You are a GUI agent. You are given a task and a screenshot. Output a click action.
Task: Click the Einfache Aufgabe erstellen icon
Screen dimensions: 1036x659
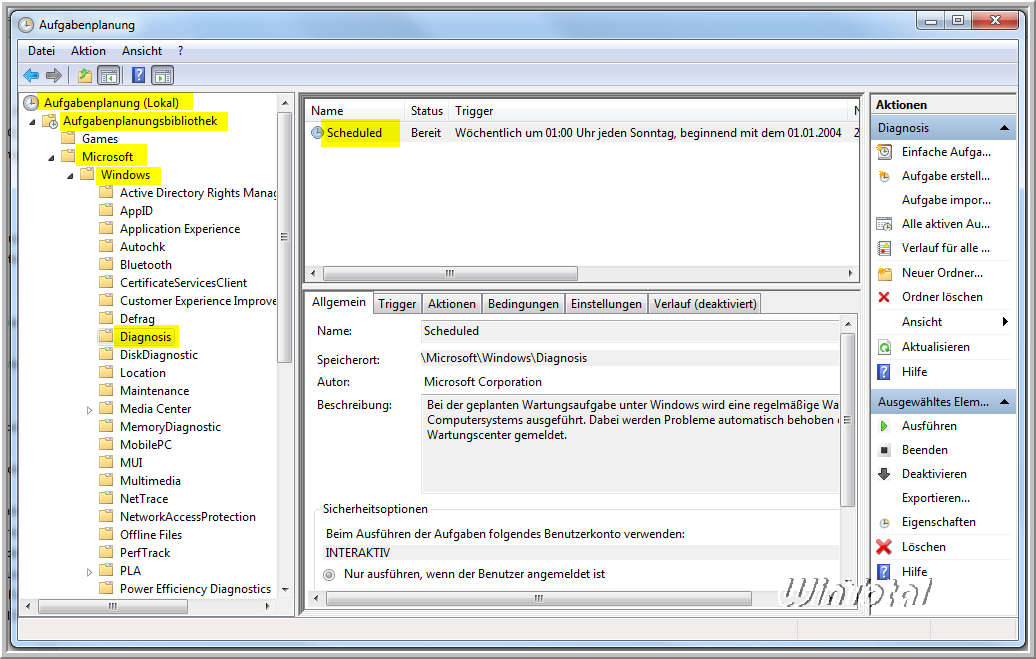pyautogui.click(x=884, y=152)
